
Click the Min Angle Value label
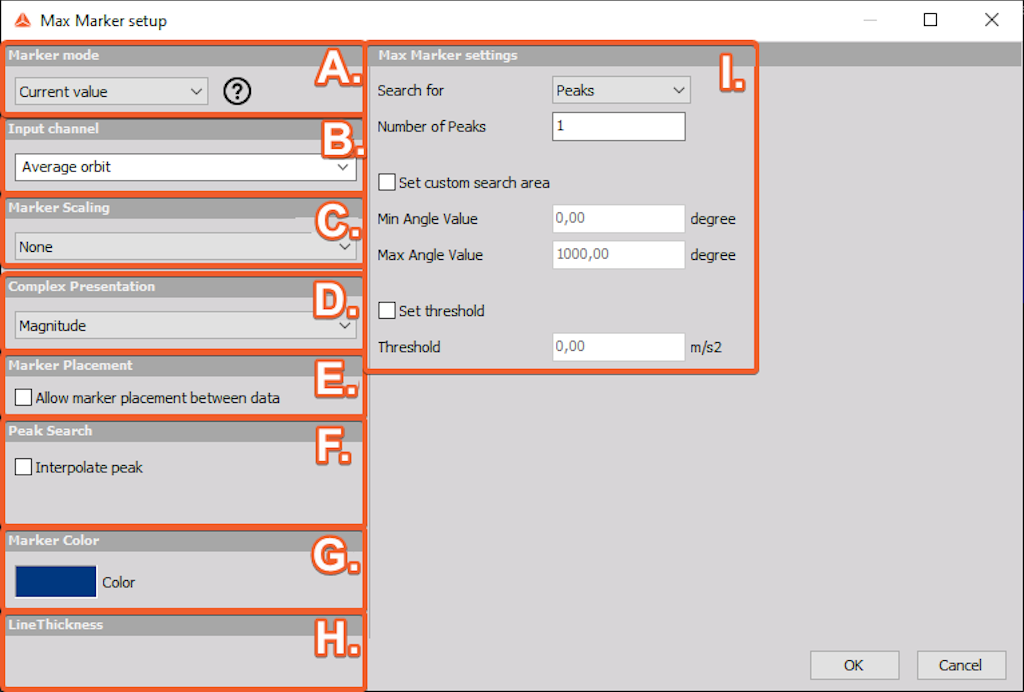pyautogui.click(x=428, y=219)
